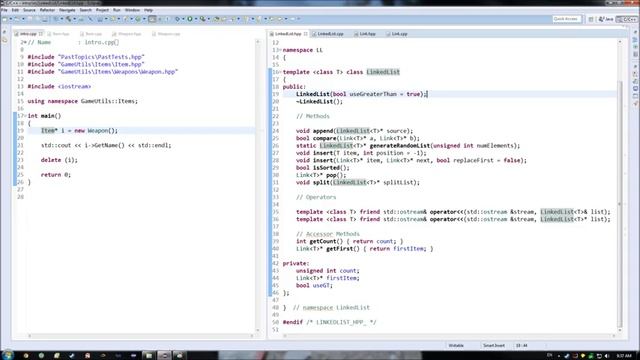The image size is (640, 360).
Task: Switch to the Java perspective
Action: point(607,19)
